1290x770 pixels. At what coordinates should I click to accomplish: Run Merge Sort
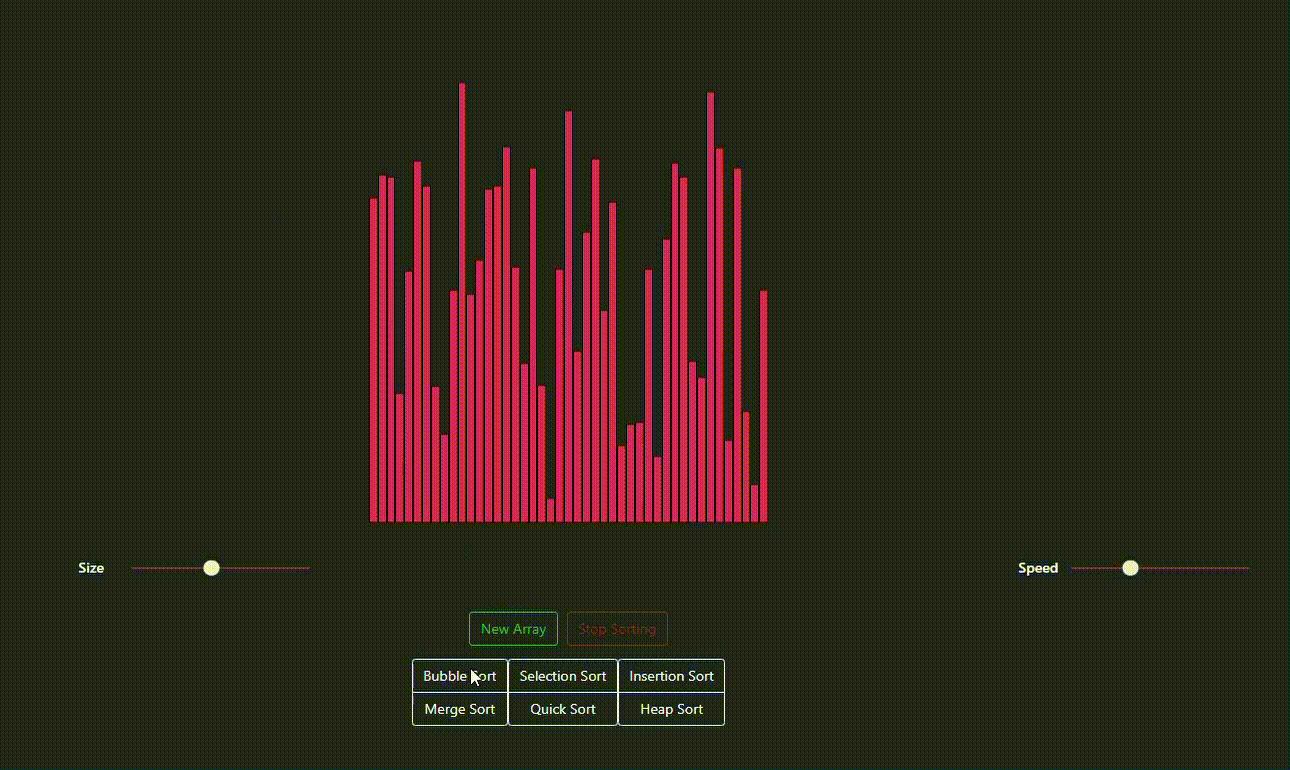tap(459, 709)
